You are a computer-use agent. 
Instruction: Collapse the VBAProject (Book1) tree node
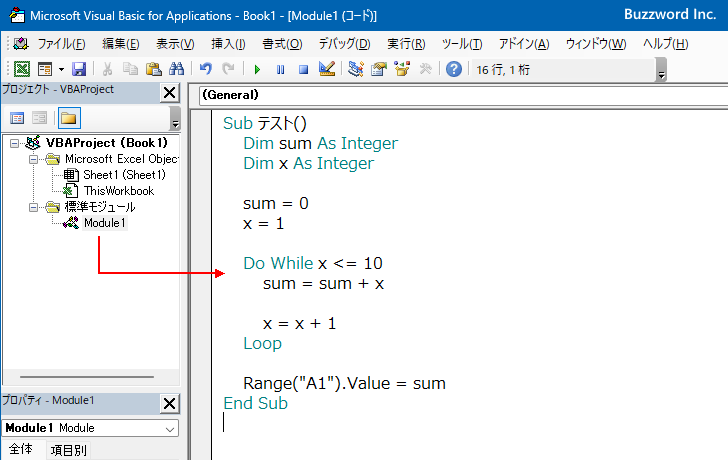(15, 143)
